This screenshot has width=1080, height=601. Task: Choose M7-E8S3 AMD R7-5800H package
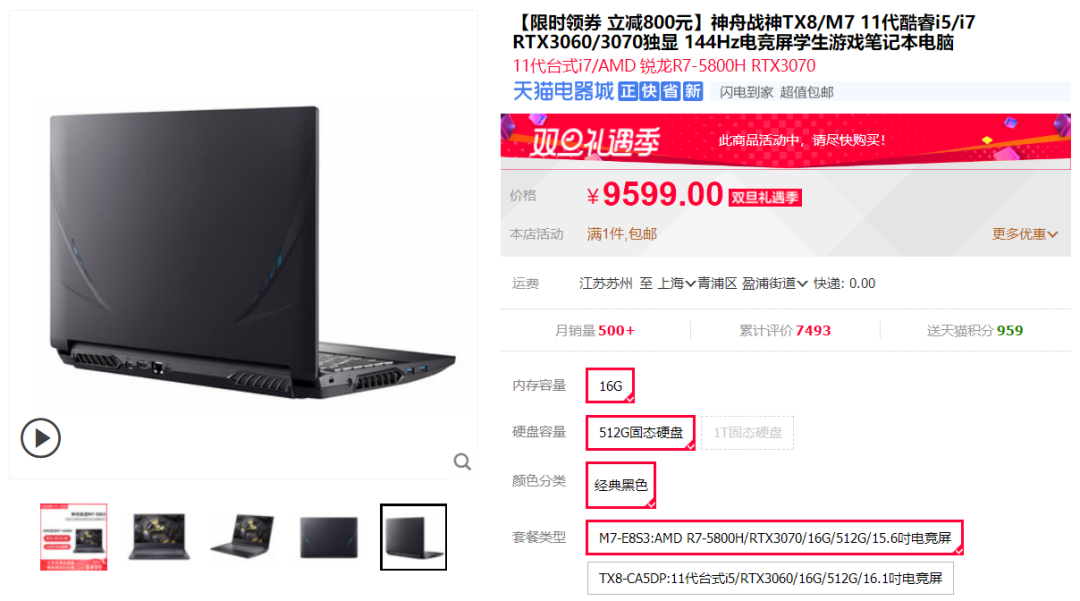click(x=775, y=538)
